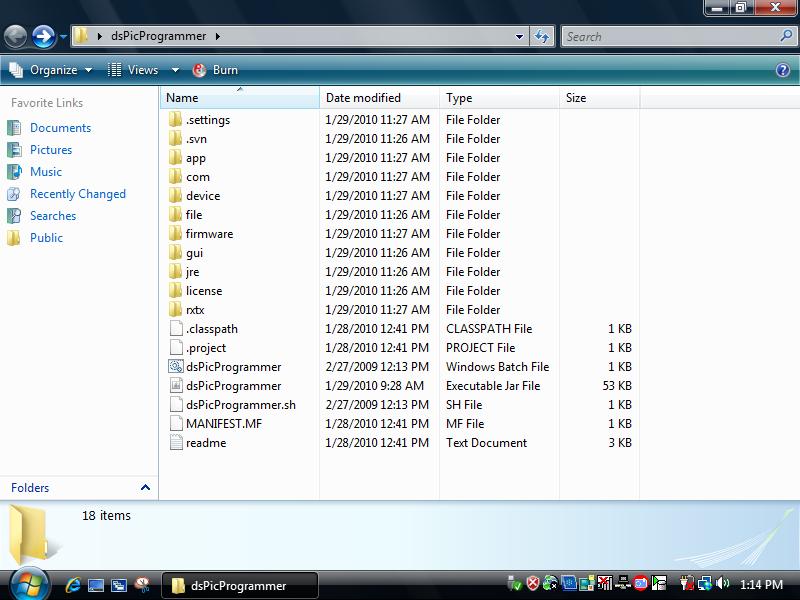
Task: Select the dsPicProgrammer Executable Jar file icon
Action: point(176,386)
